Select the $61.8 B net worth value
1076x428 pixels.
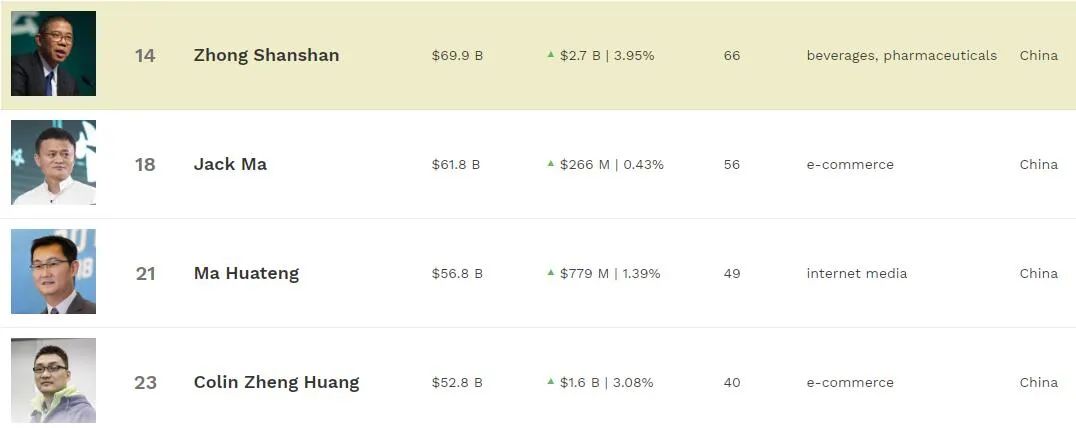tap(456, 165)
